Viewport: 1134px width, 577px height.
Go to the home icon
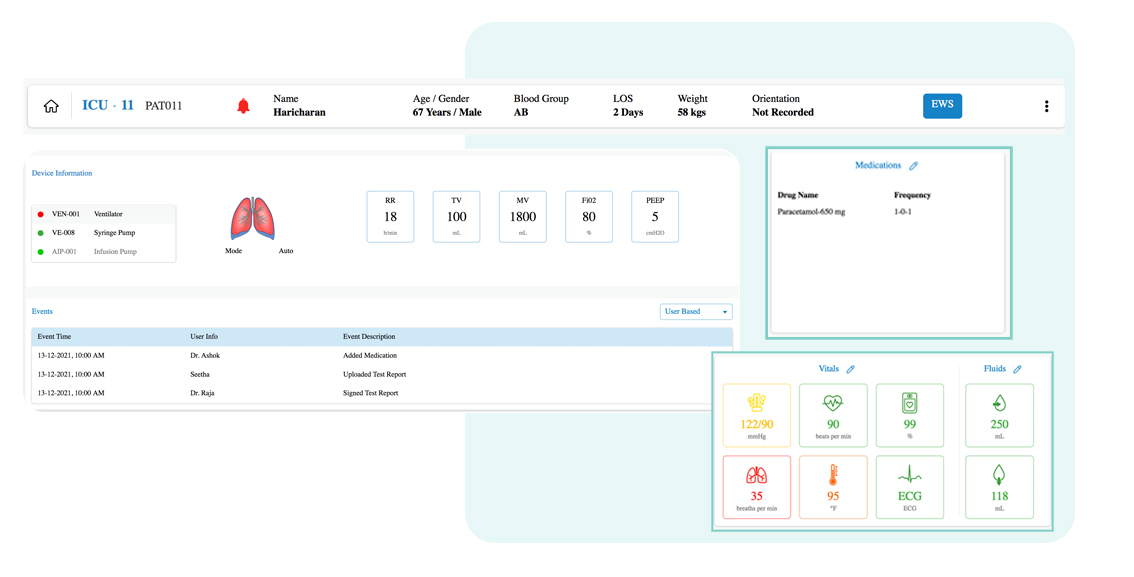(51, 106)
